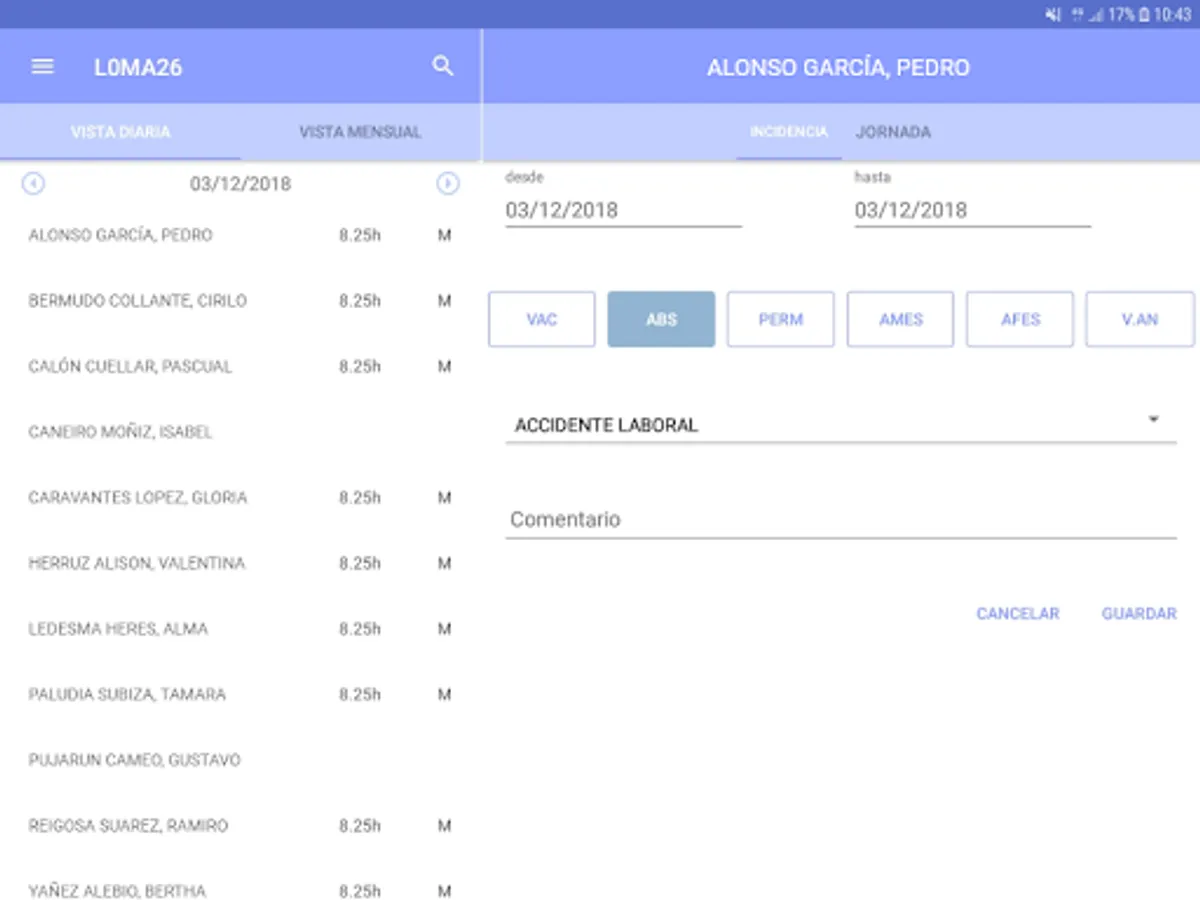This screenshot has height=900, width=1200.
Task: Choose the AMES incidence type
Action: 900,320
